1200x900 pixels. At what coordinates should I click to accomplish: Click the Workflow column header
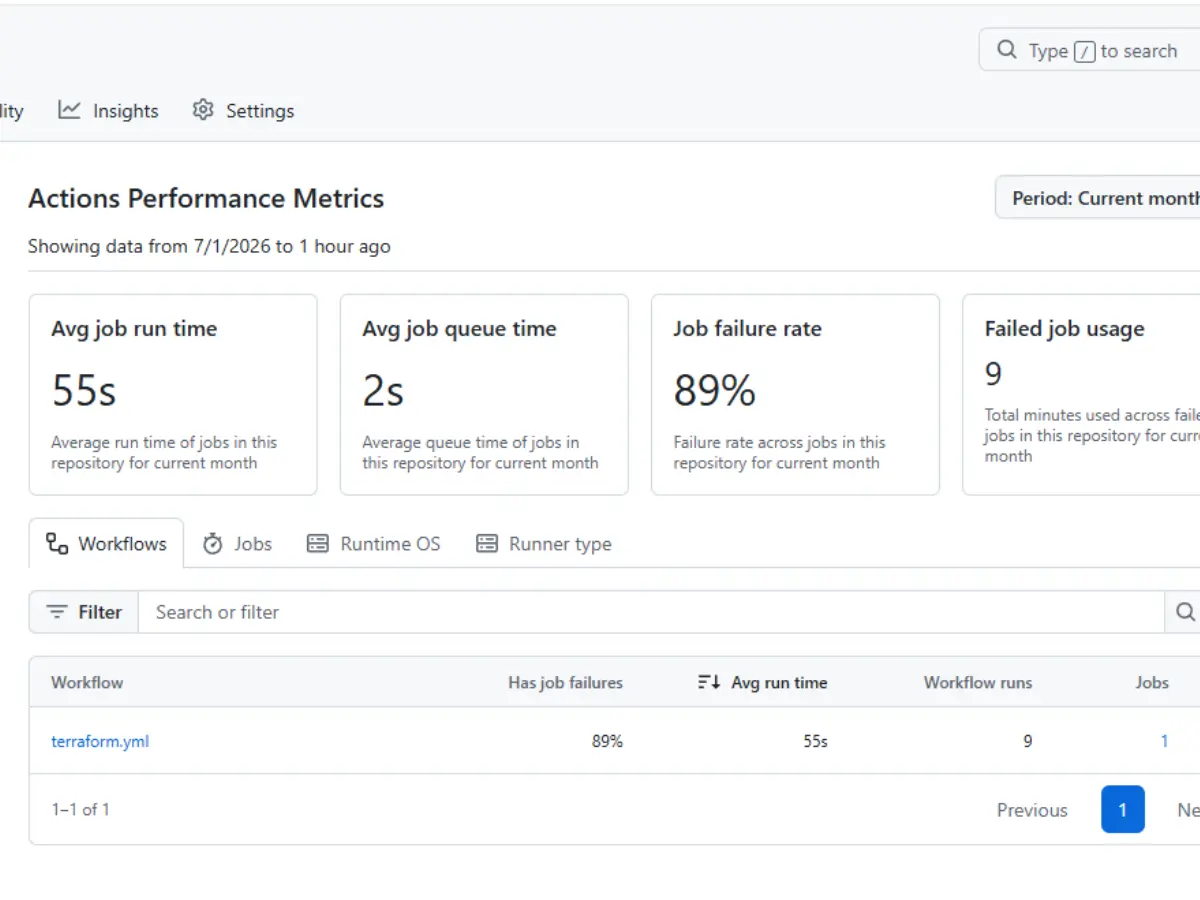point(87,682)
